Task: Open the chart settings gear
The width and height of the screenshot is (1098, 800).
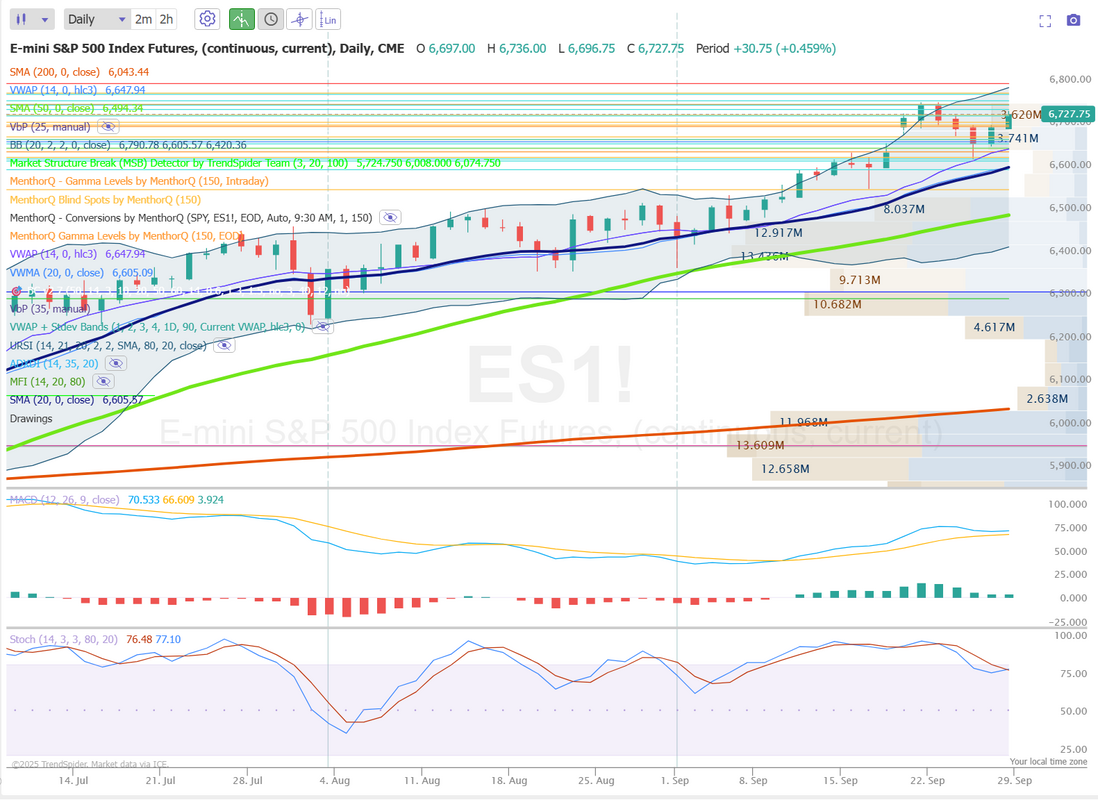Action: click(x=207, y=19)
